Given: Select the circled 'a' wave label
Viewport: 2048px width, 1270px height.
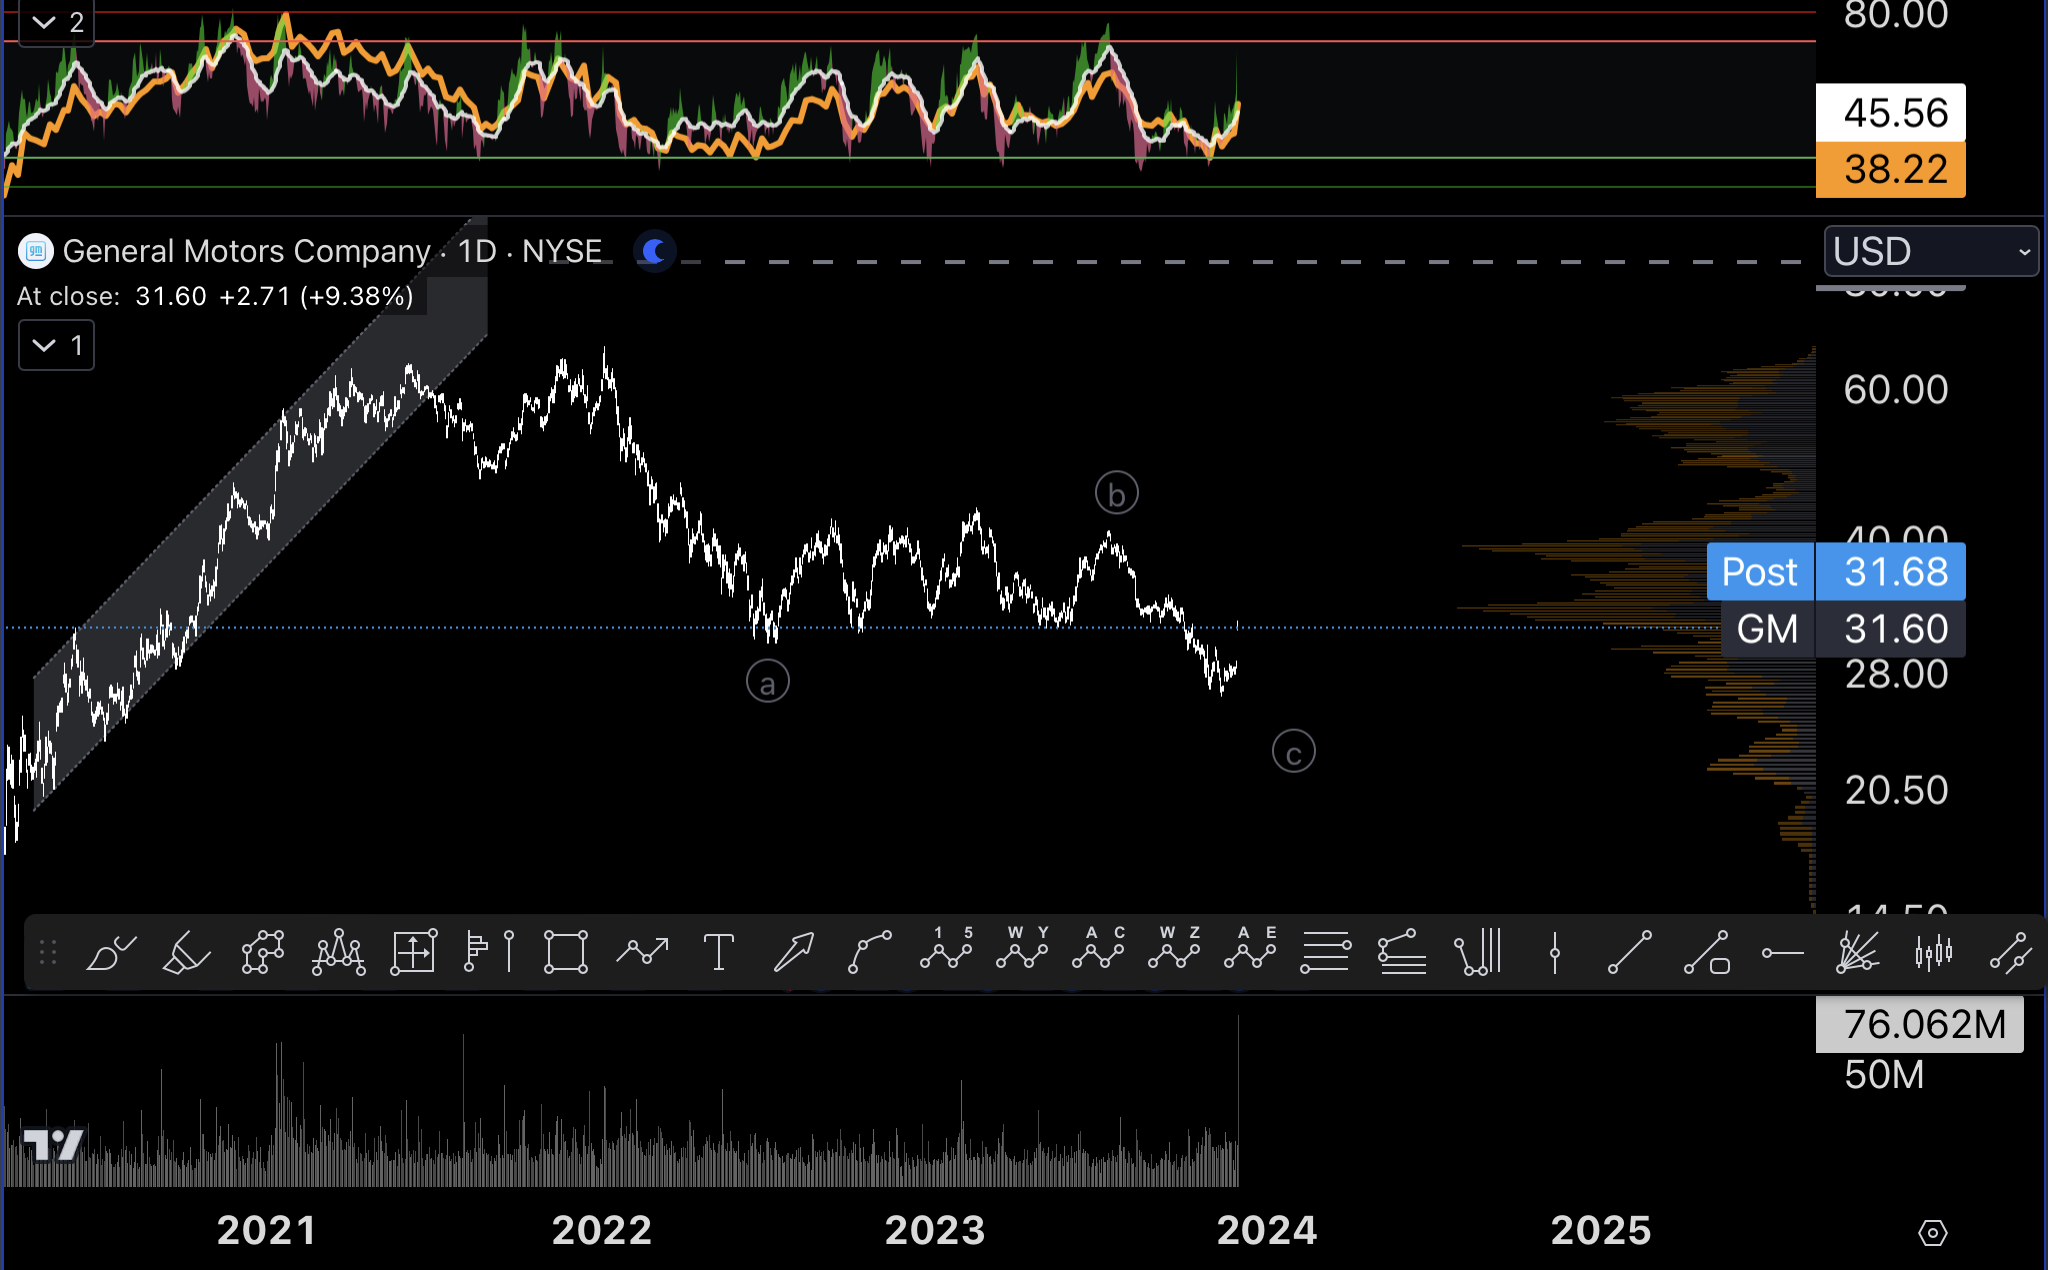Looking at the screenshot, I should (x=768, y=682).
